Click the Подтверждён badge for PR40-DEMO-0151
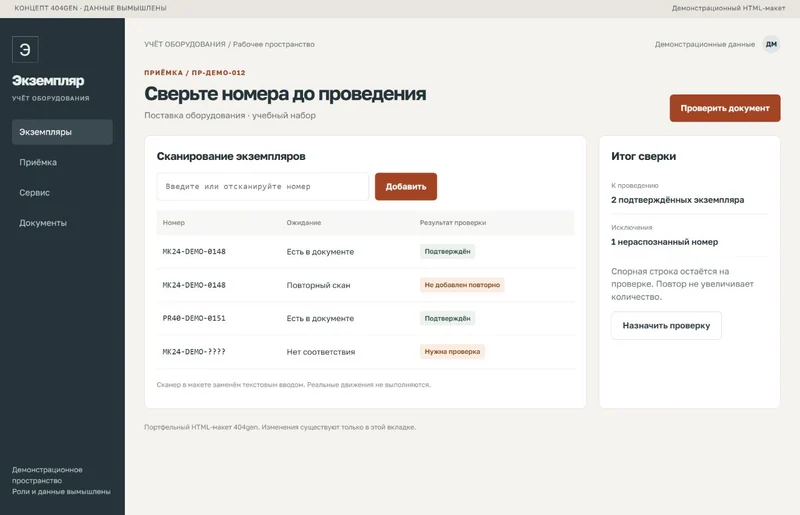800x515 pixels. pyautogui.click(x=447, y=318)
